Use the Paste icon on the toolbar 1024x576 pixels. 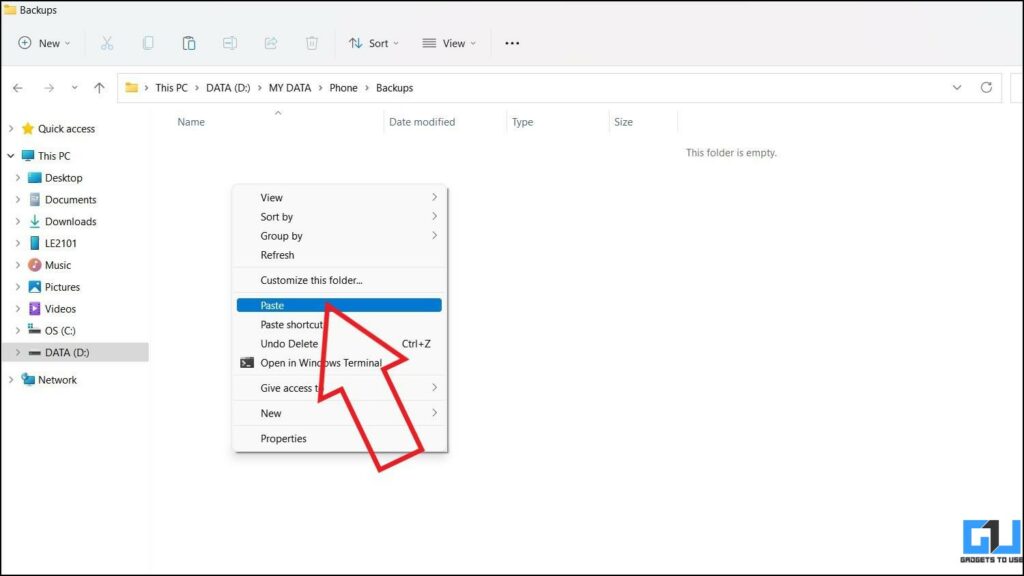click(x=189, y=43)
